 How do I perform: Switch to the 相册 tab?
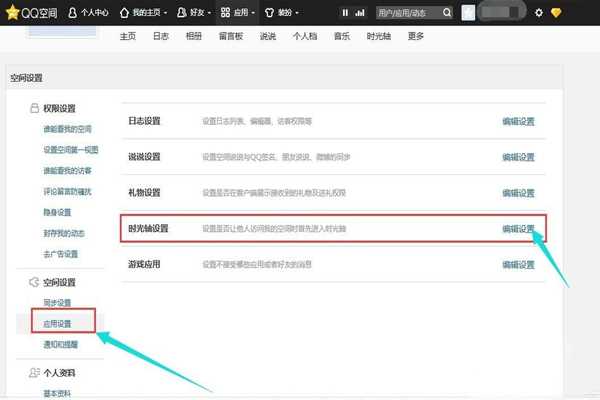(x=193, y=36)
